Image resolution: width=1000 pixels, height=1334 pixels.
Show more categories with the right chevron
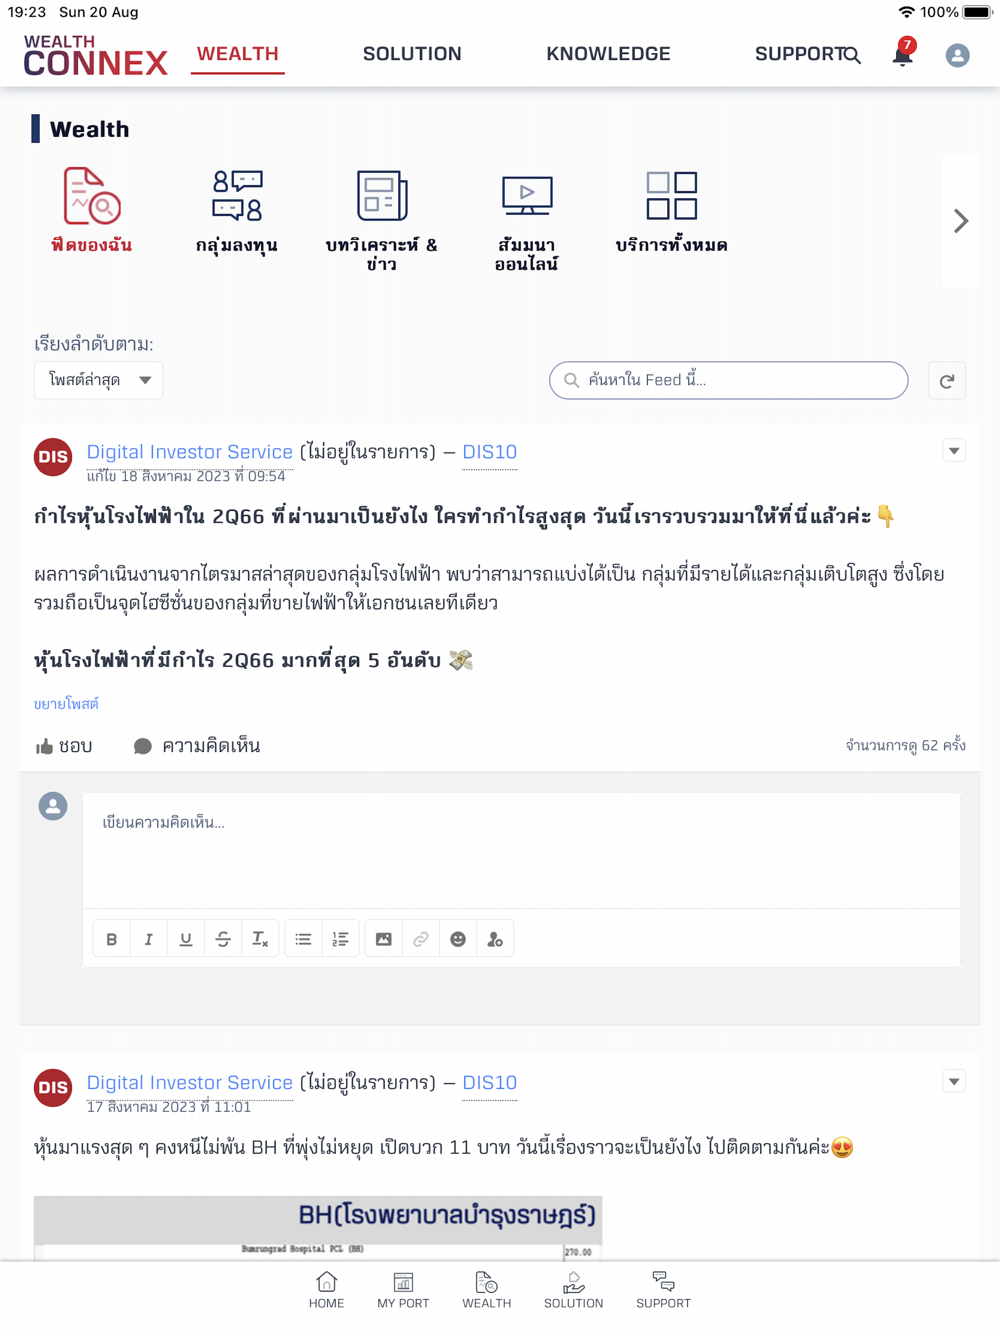961,220
